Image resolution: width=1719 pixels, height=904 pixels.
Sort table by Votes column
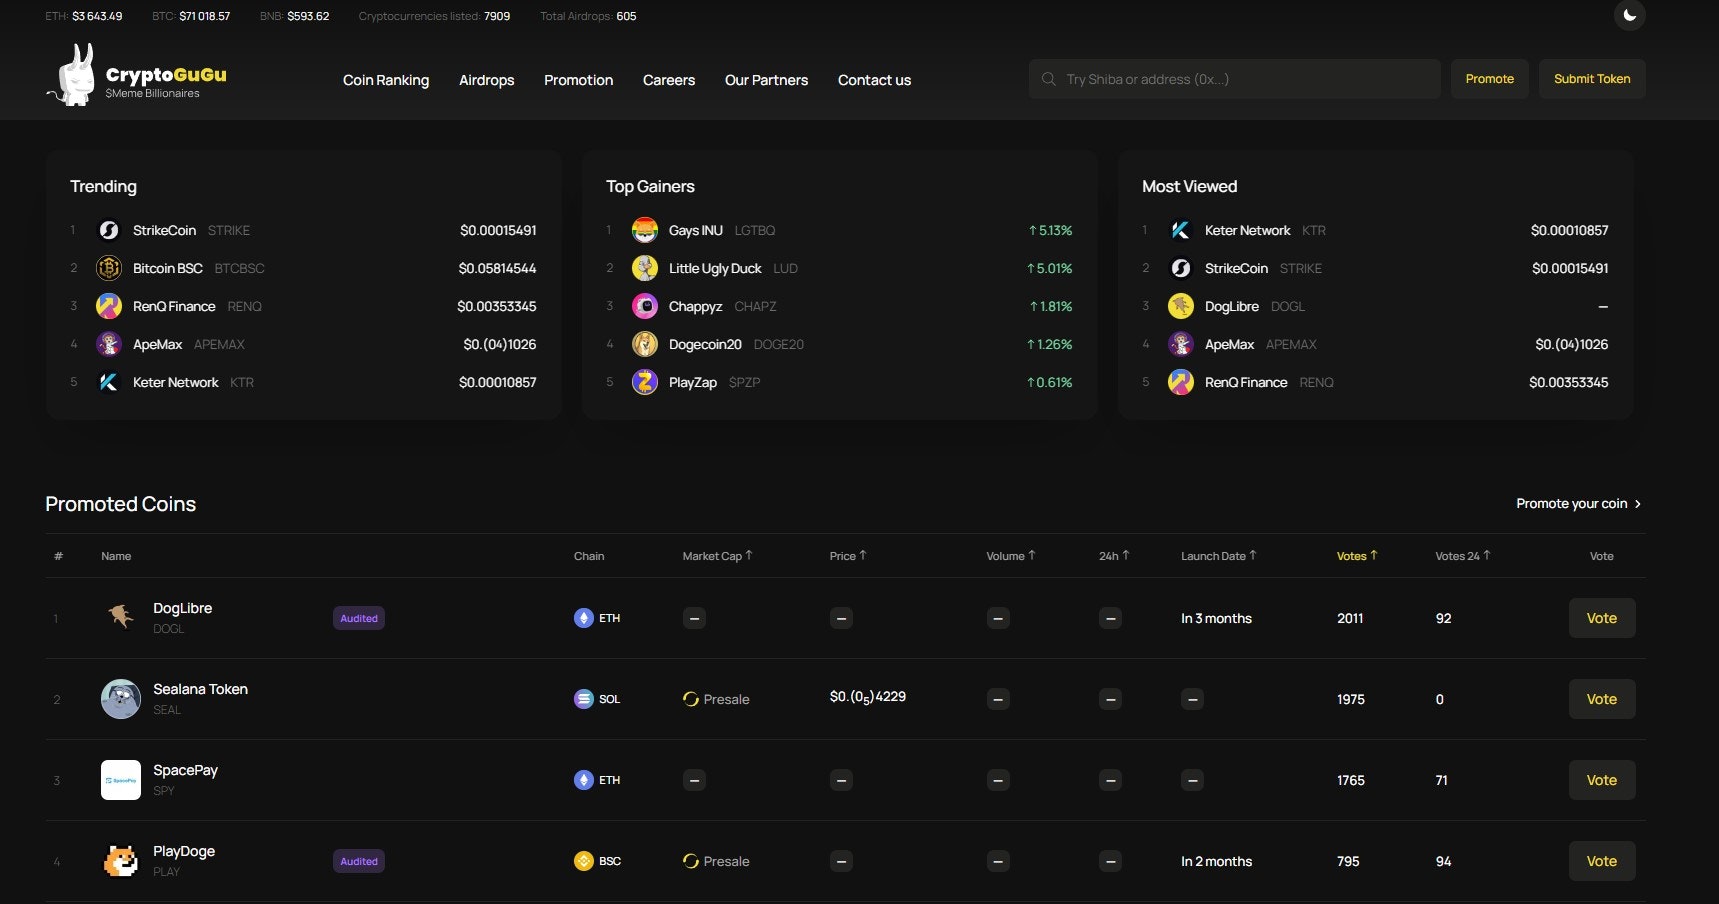[1357, 556]
